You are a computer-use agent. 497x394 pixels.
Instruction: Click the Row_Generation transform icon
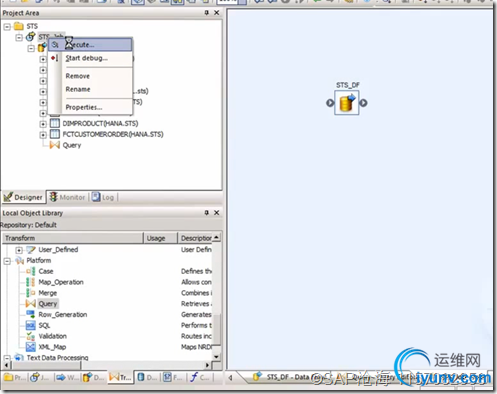pos(31,314)
